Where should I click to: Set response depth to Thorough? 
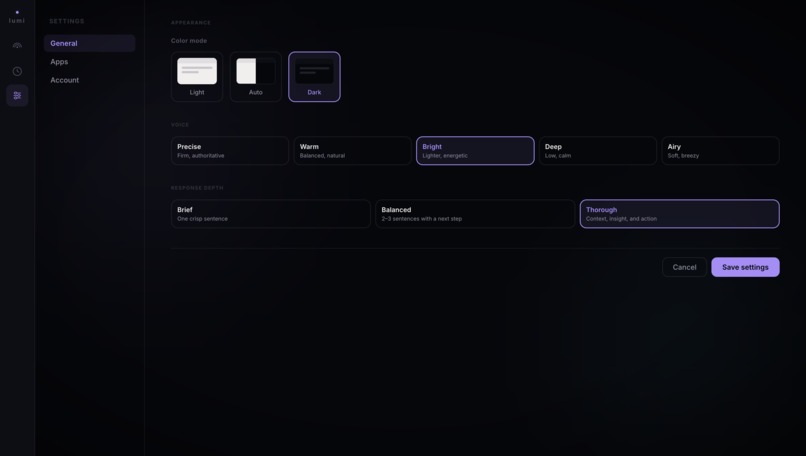coord(680,214)
